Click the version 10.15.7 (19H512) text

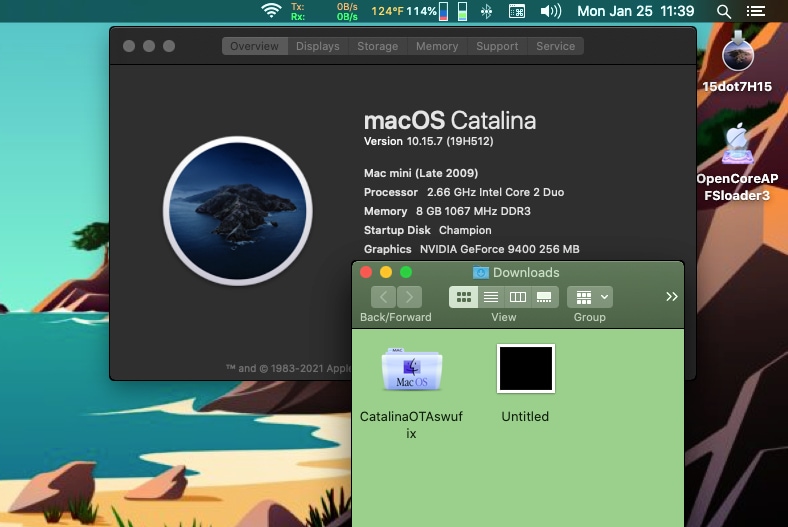[x=428, y=141]
